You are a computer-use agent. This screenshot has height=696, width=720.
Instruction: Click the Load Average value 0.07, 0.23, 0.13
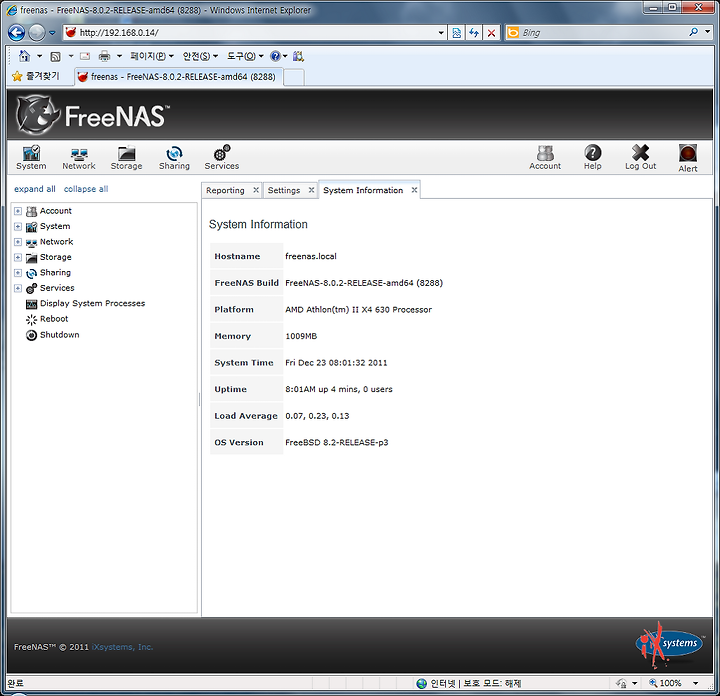coord(317,416)
